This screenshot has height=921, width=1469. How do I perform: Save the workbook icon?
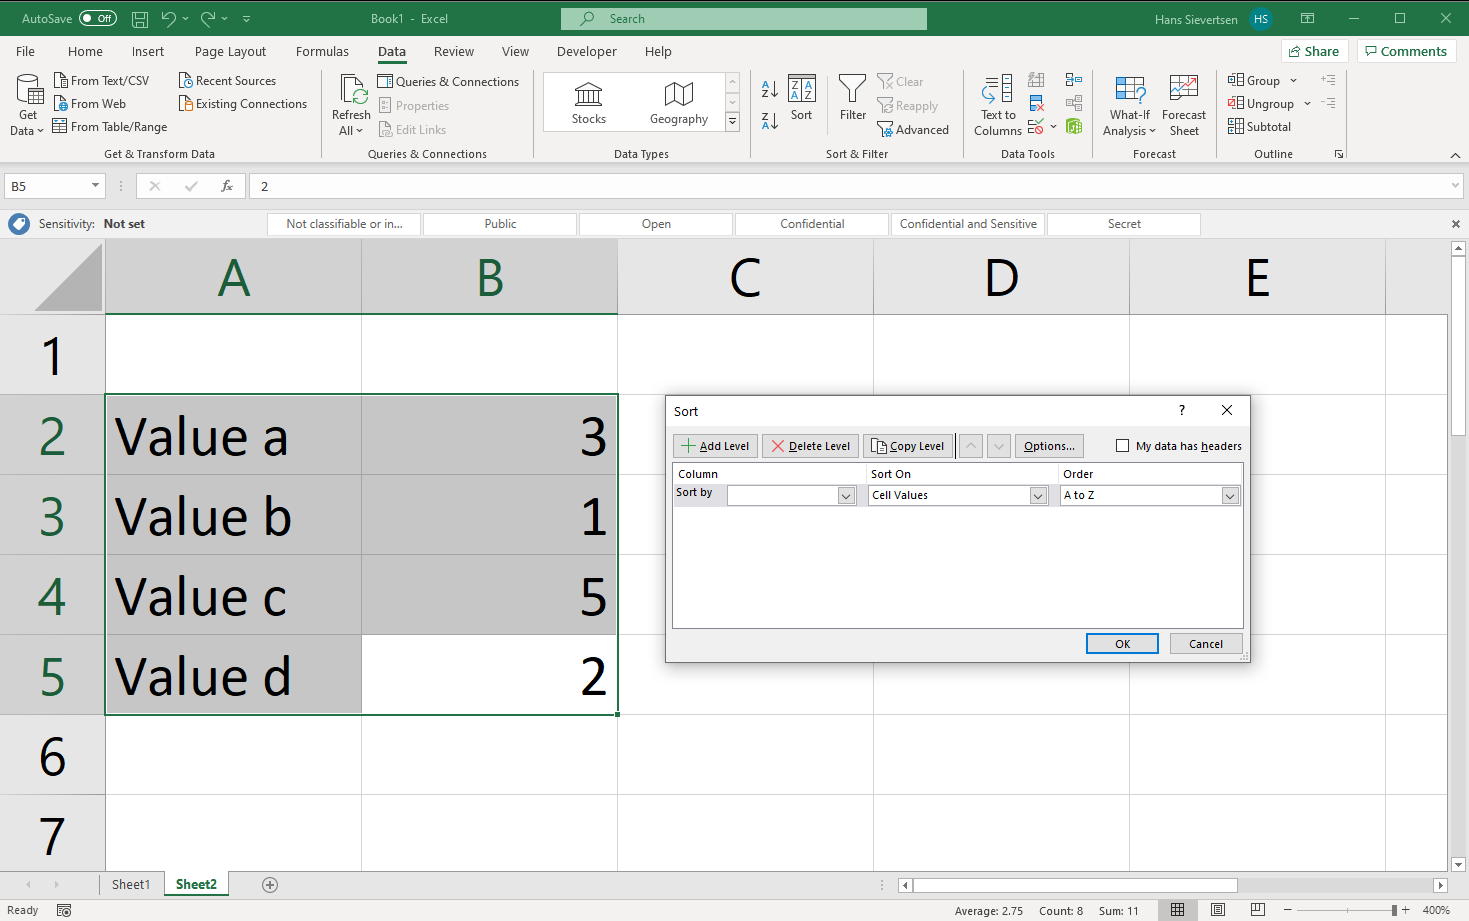pyautogui.click(x=140, y=18)
